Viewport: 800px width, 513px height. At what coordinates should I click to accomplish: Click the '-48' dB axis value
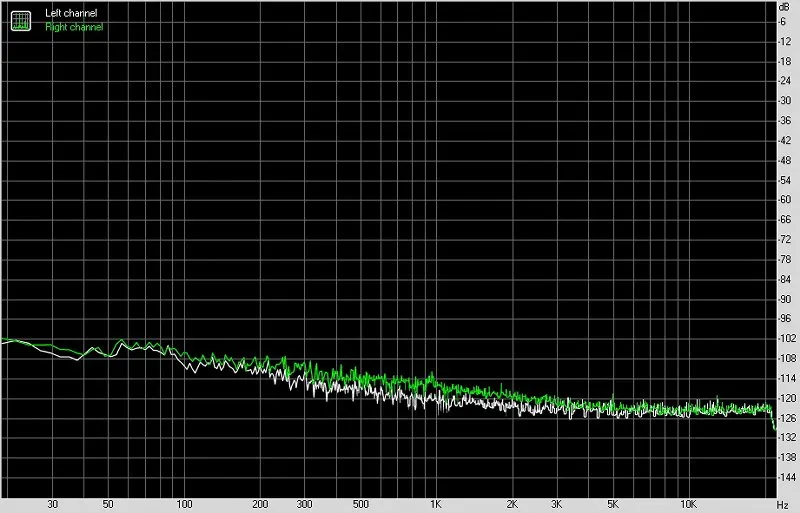785,160
